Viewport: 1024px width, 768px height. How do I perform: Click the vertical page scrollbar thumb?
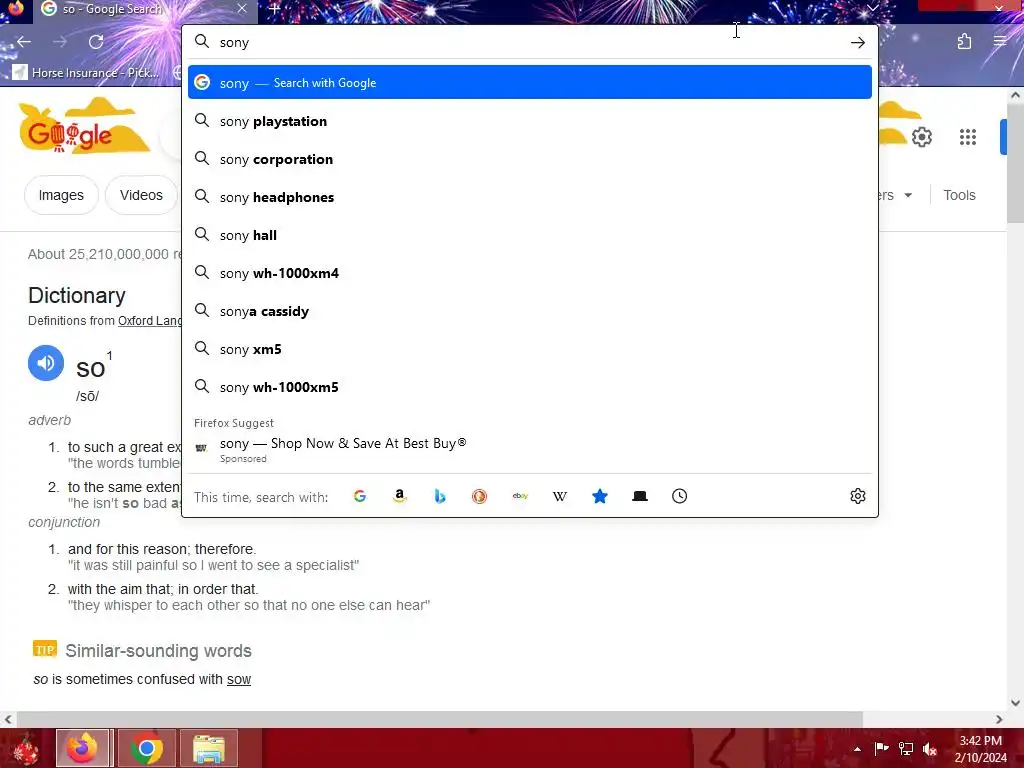pyautogui.click(x=1015, y=163)
